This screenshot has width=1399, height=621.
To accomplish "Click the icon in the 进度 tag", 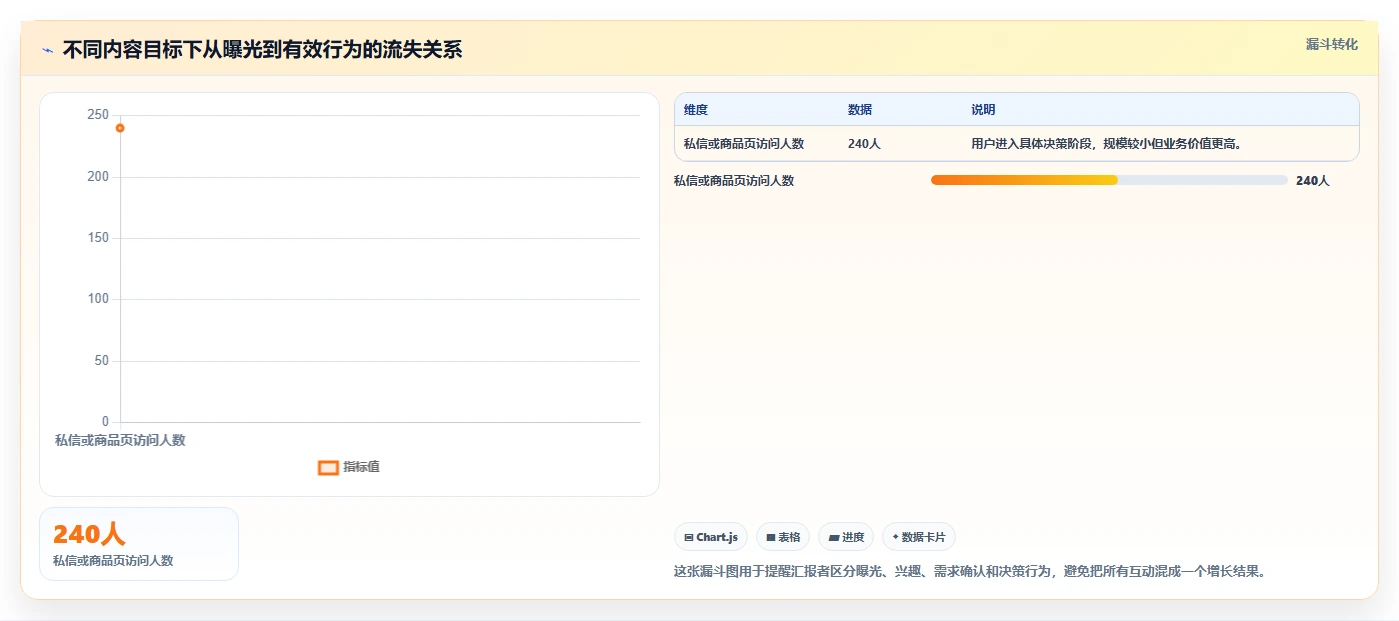I will coord(833,538).
